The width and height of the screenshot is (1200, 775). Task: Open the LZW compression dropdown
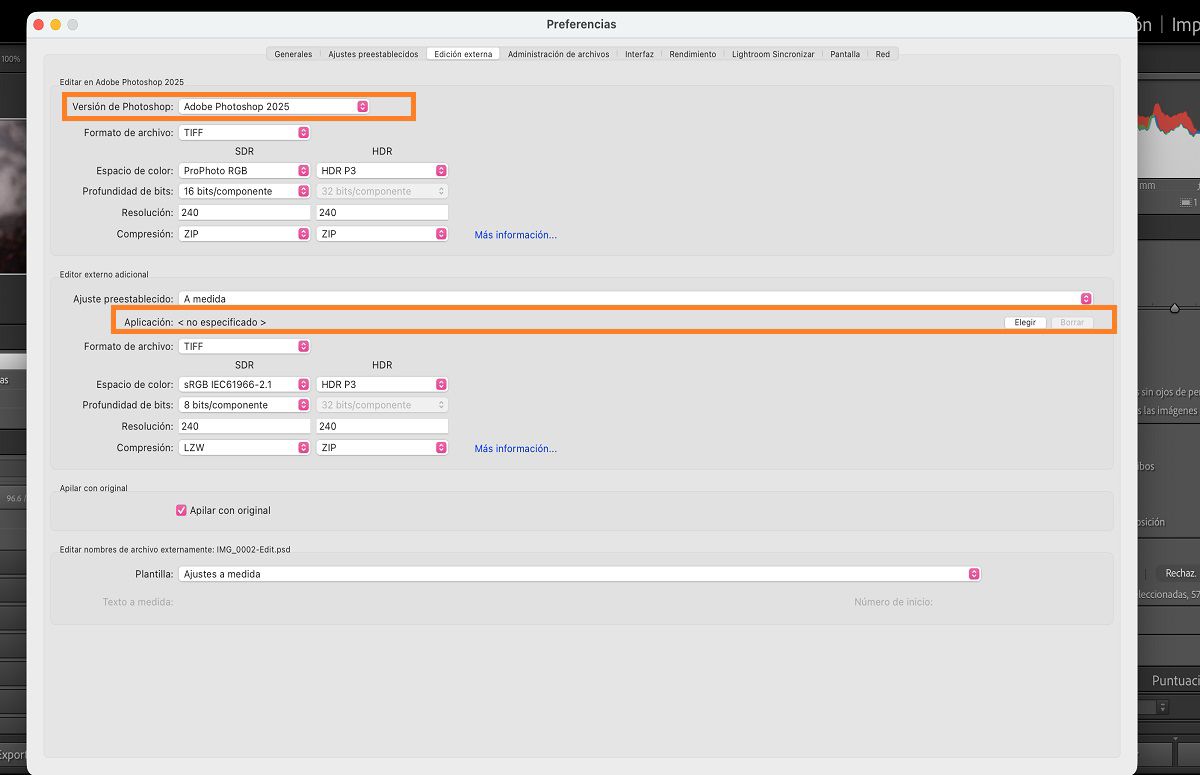coord(244,448)
